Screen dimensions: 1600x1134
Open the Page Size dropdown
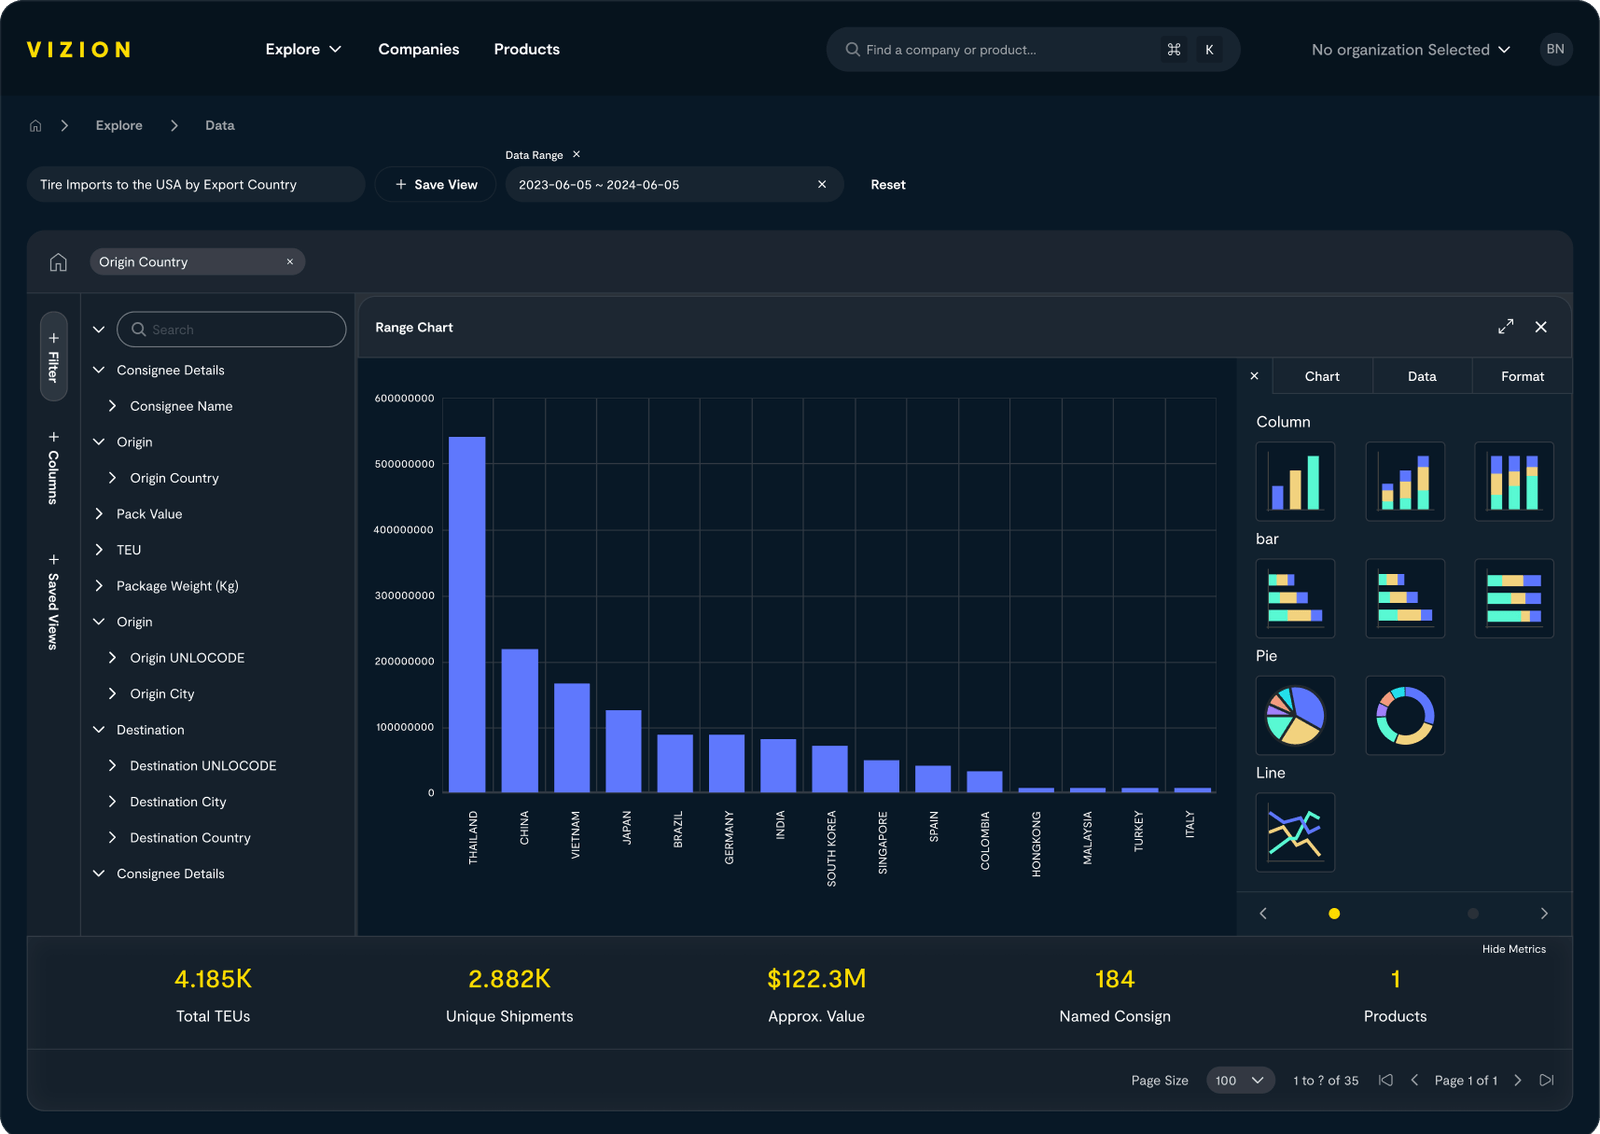click(1240, 1080)
